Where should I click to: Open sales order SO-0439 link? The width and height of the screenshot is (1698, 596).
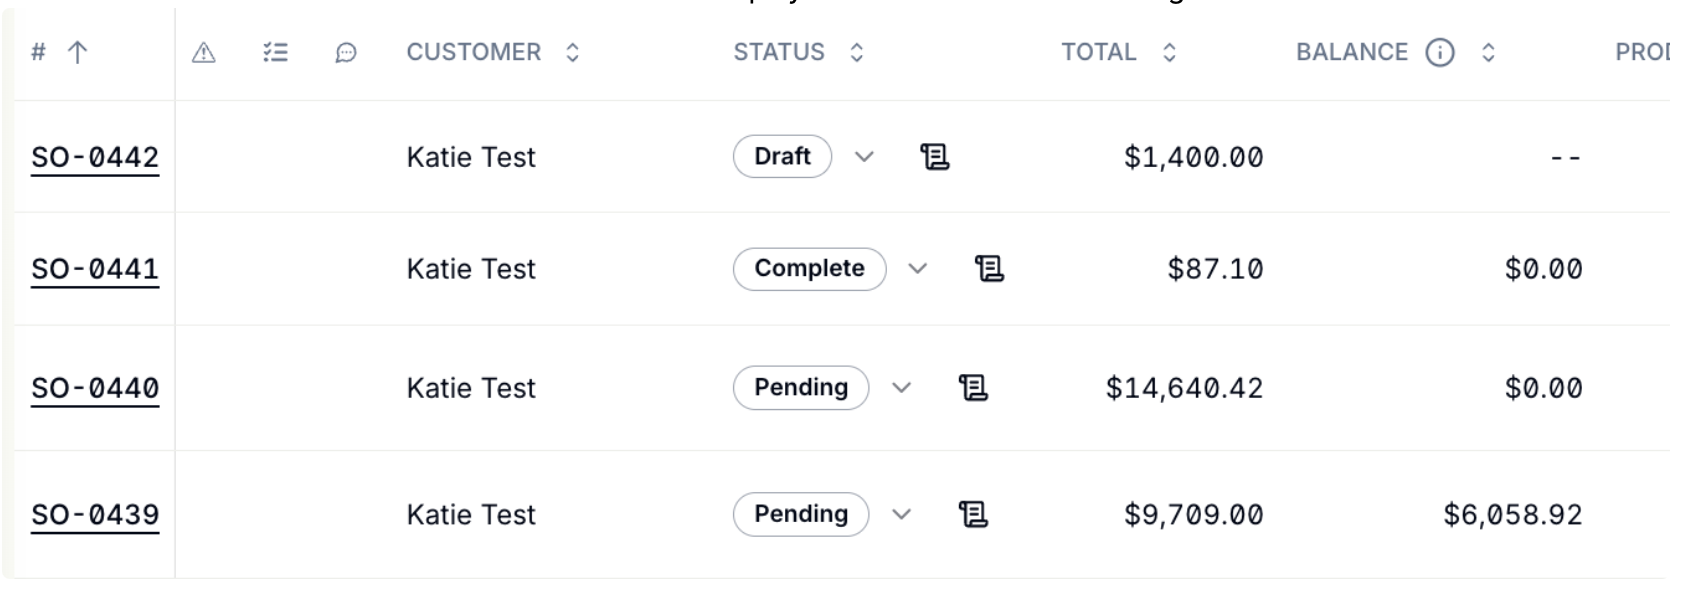(x=95, y=515)
